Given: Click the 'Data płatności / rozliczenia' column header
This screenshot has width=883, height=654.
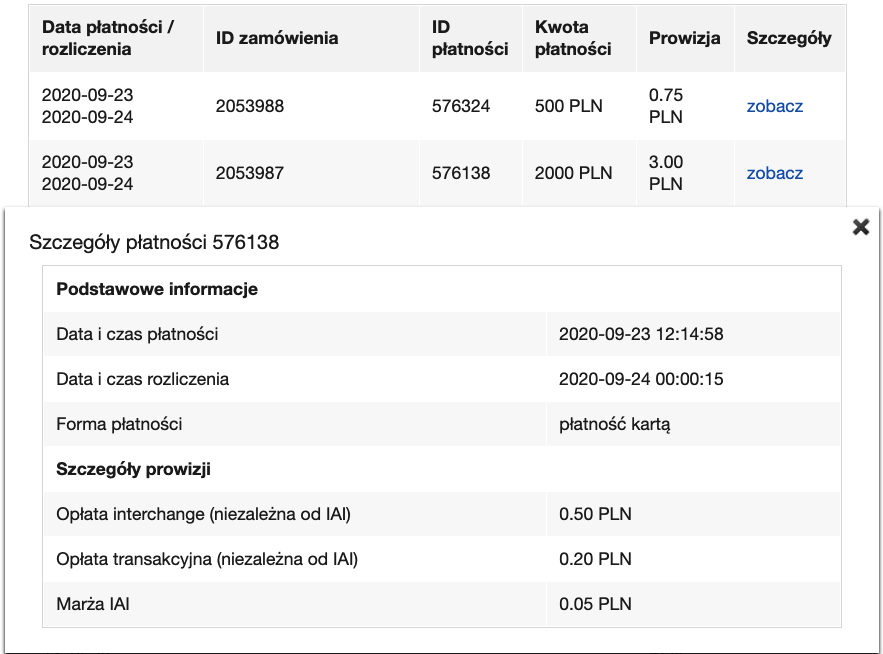Looking at the screenshot, I should click(108, 38).
